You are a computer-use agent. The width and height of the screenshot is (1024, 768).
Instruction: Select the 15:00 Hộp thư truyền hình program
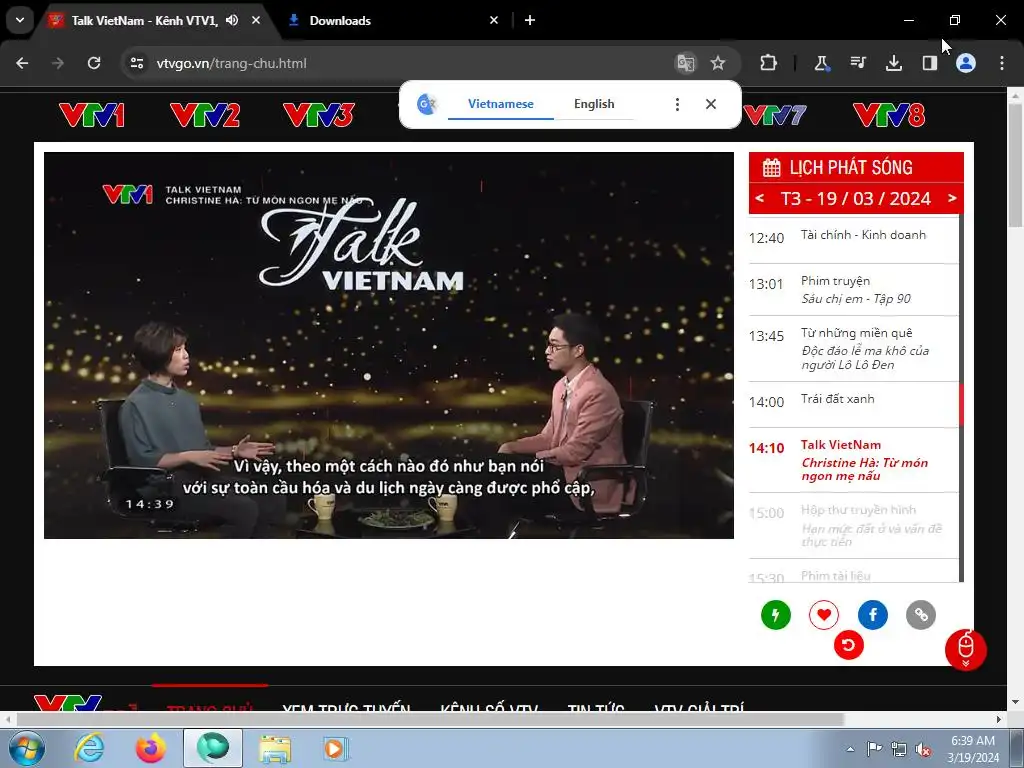click(x=853, y=526)
